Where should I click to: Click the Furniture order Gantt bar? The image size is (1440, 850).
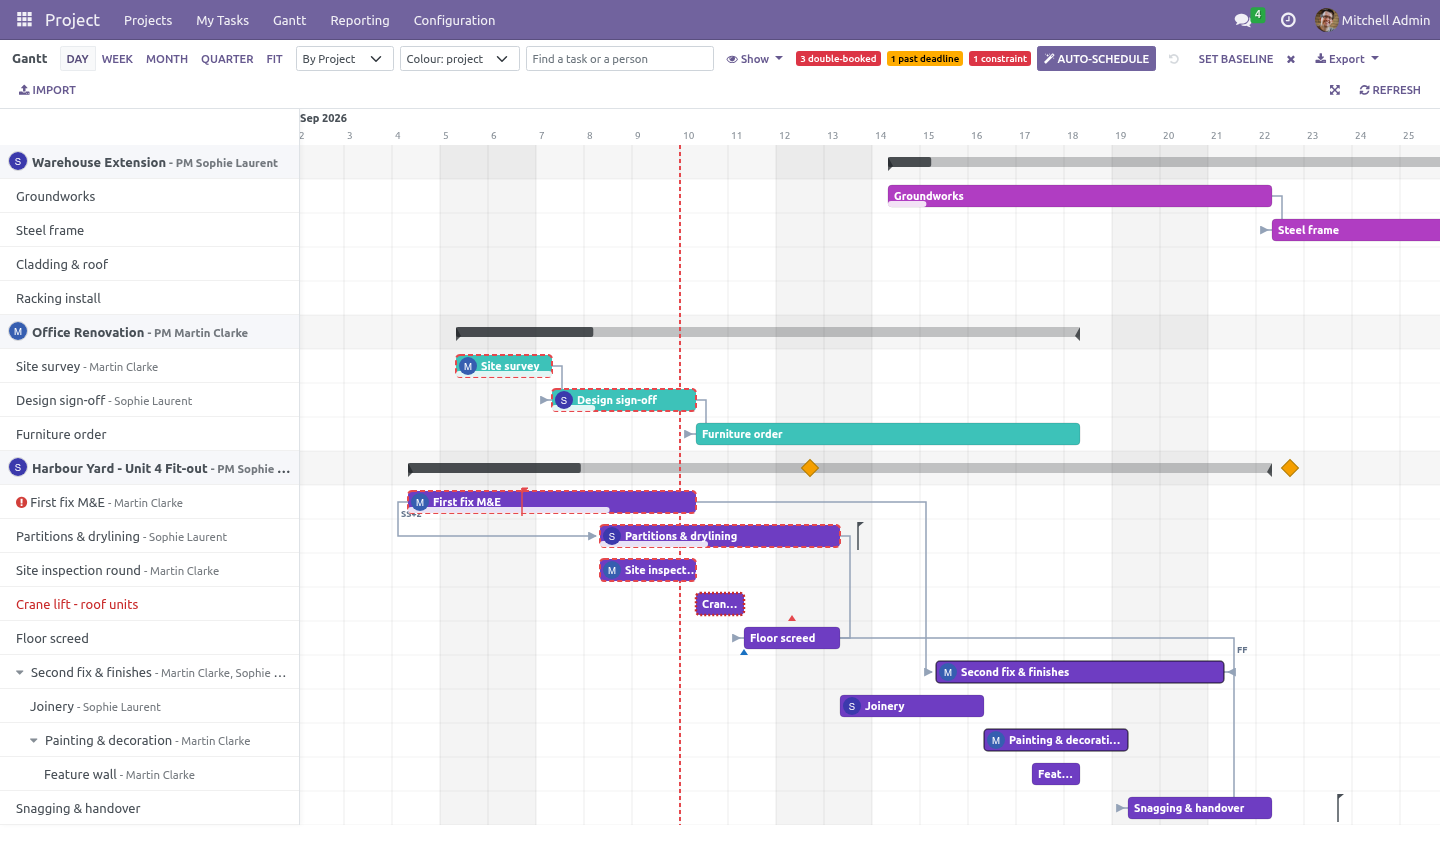pos(888,434)
